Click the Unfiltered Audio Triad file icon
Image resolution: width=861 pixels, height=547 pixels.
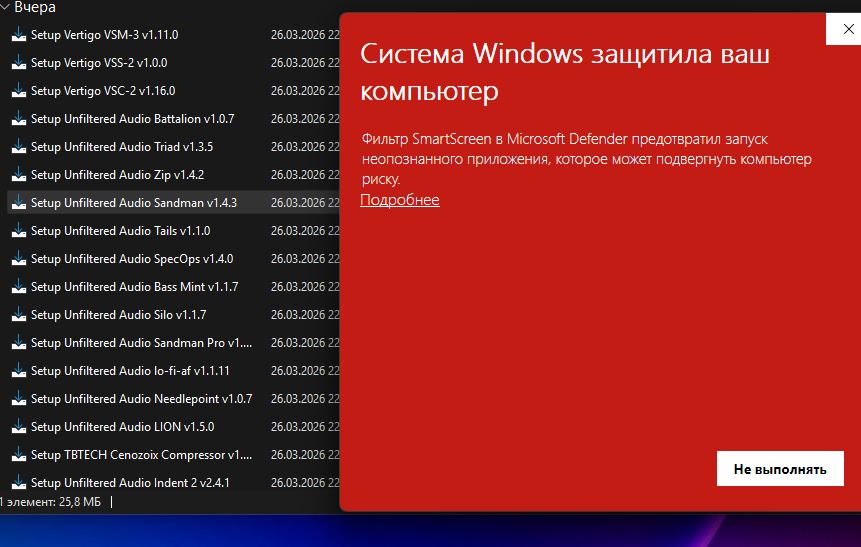point(19,147)
